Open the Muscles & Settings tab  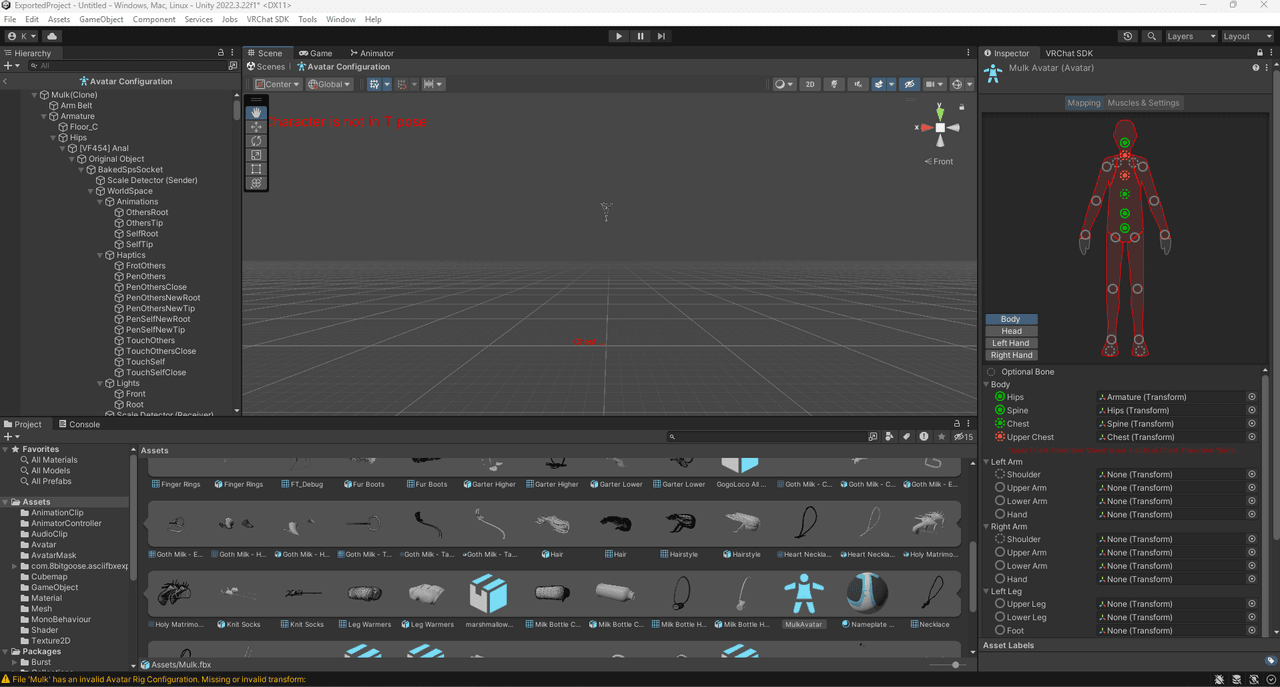tap(1144, 103)
